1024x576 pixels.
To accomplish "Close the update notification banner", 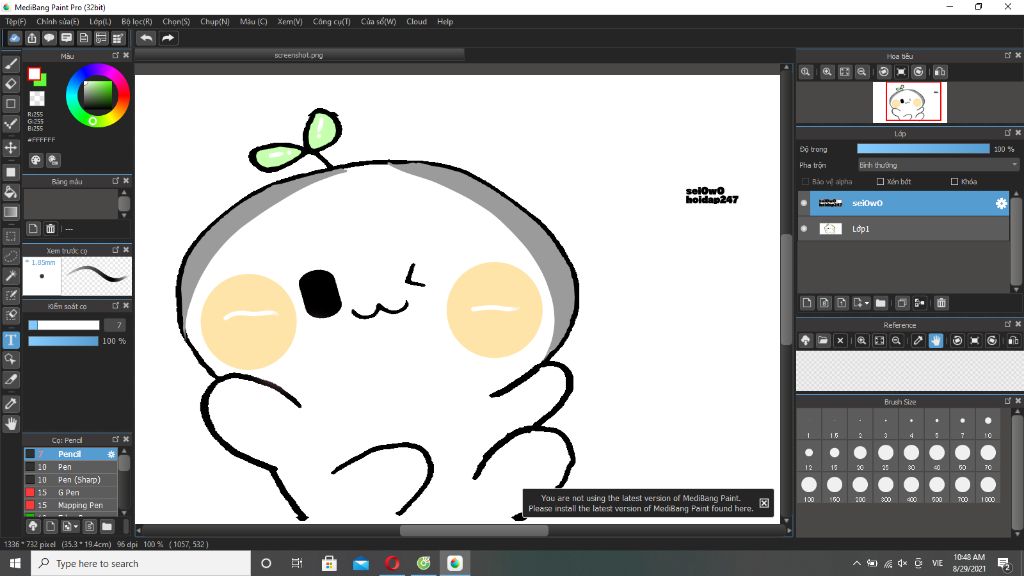I will pos(764,503).
